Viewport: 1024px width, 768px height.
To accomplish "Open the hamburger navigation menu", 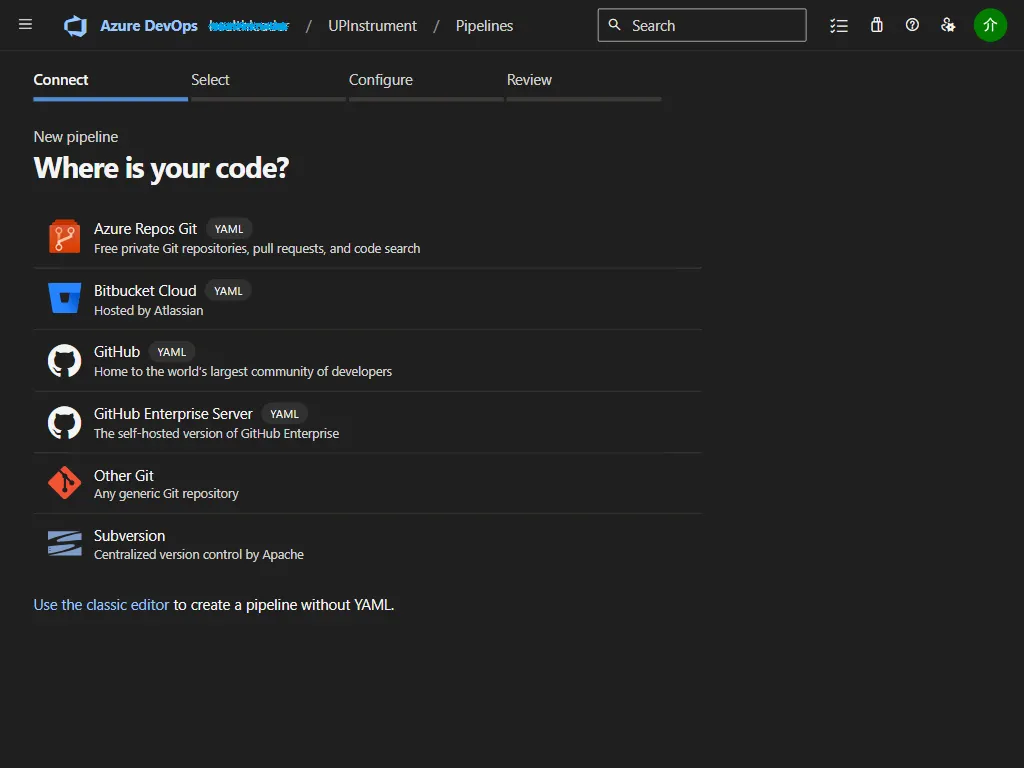I will coord(25,25).
